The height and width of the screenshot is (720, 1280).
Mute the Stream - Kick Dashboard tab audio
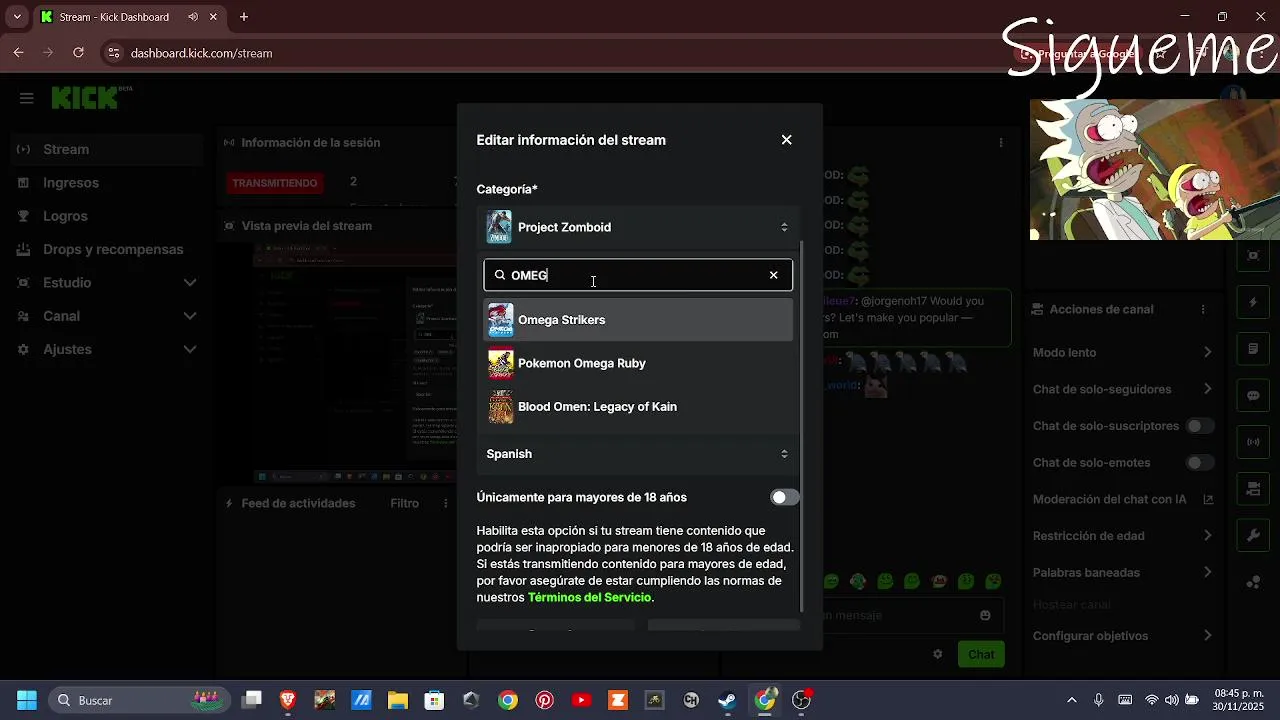point(193,17)
